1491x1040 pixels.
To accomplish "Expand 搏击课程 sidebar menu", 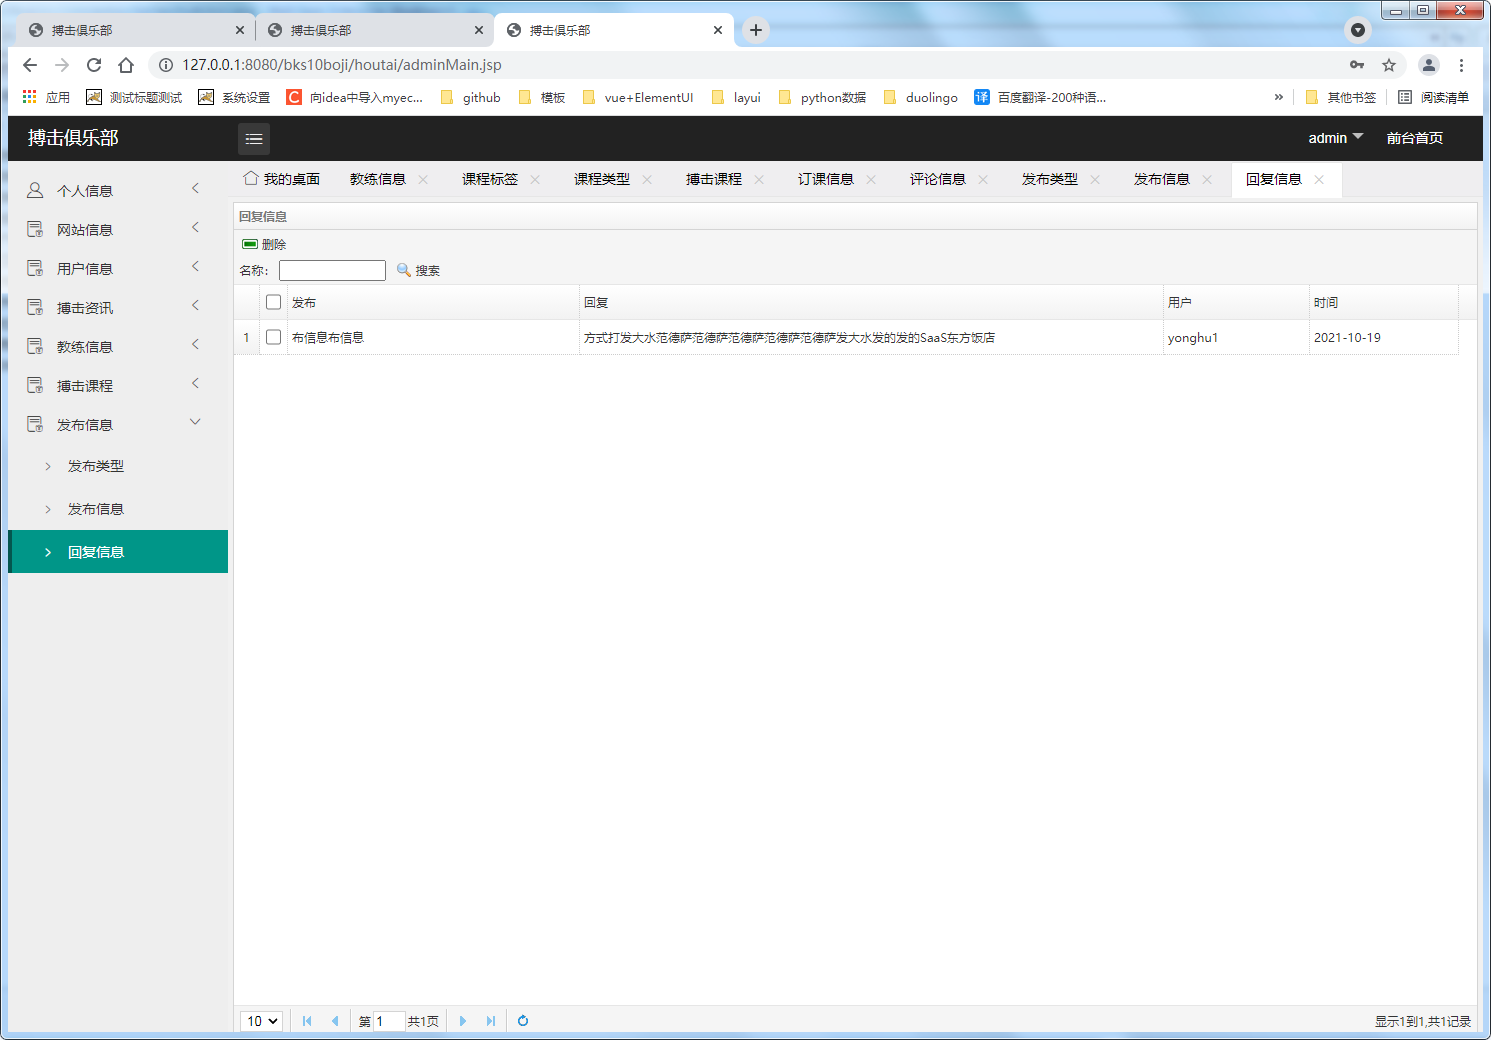I will tap(196, 383).
